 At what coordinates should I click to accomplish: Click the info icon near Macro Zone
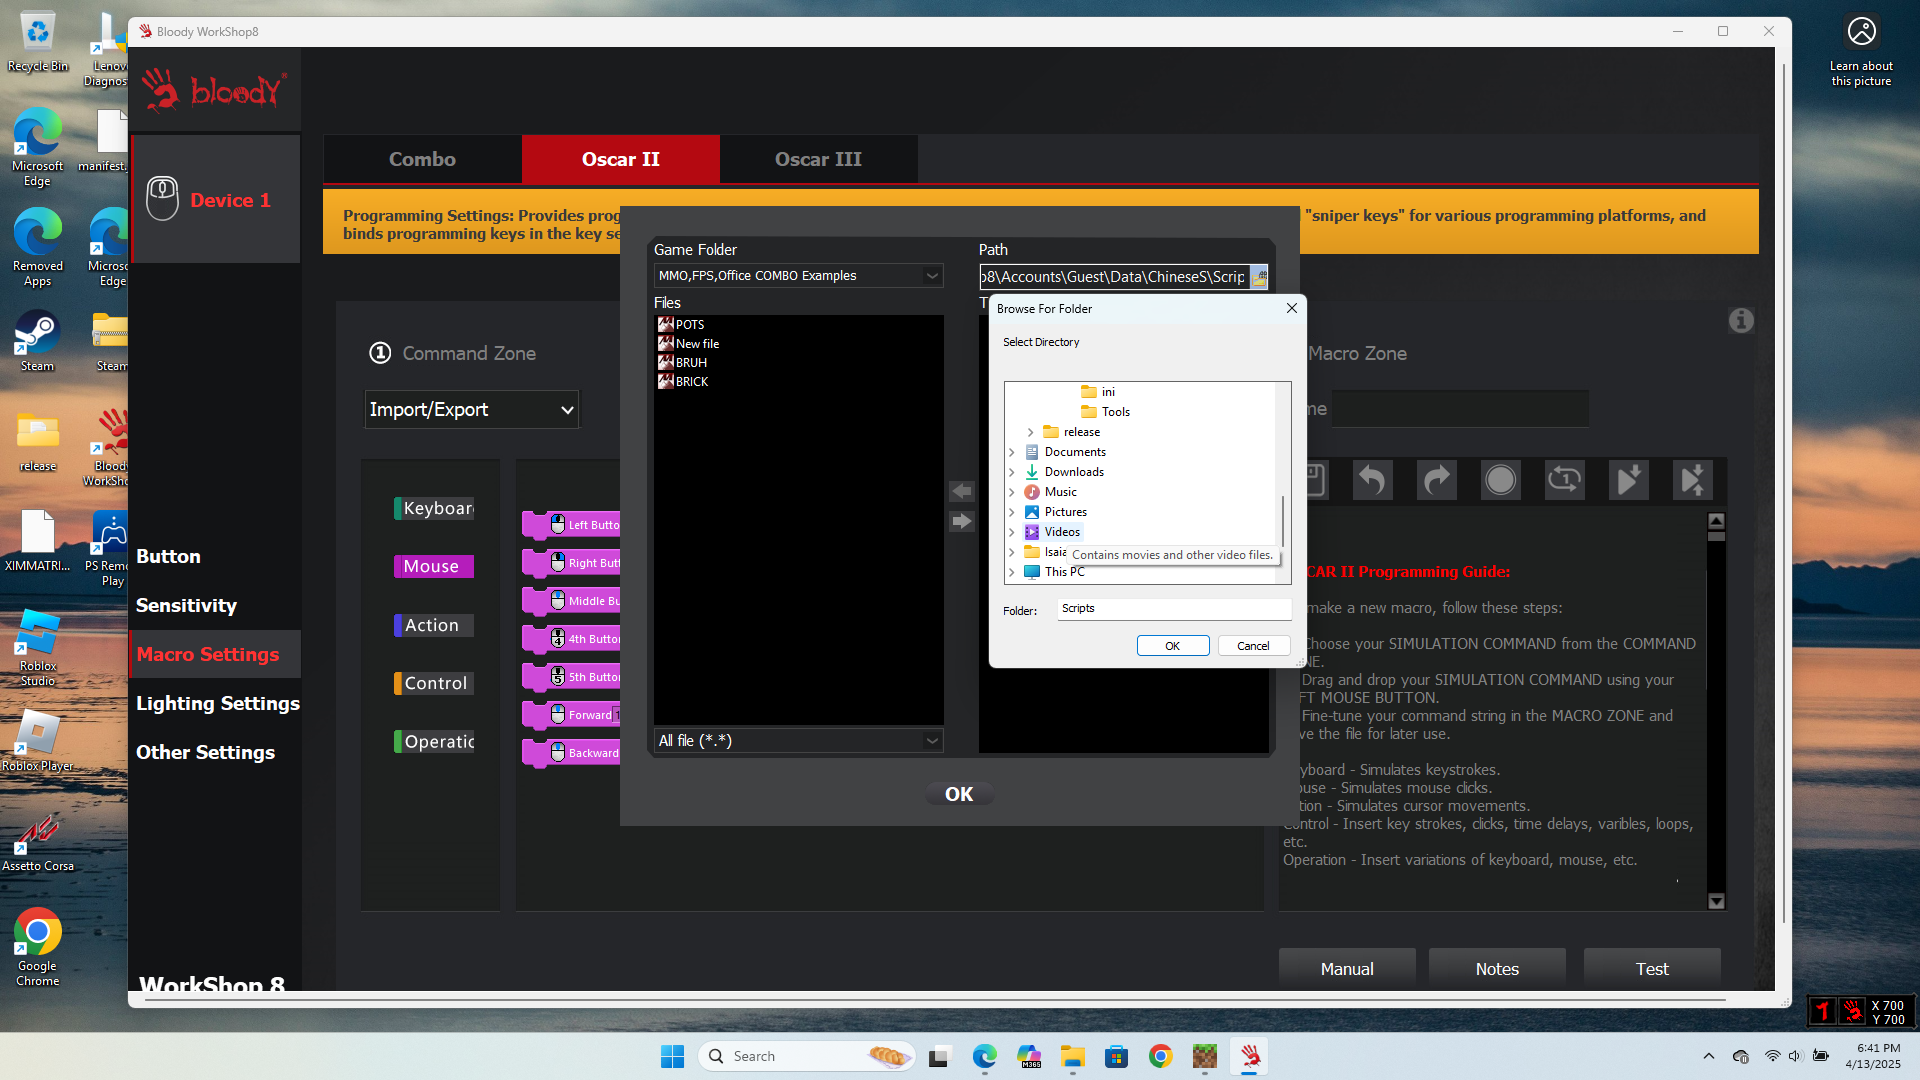pyautogui.click(x=1741, y=321)
